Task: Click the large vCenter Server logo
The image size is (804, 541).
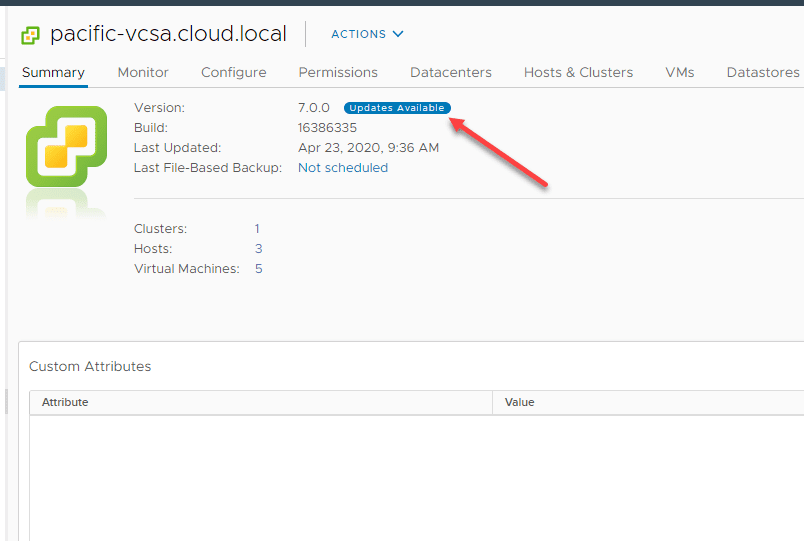Action: tap(66, 148)
